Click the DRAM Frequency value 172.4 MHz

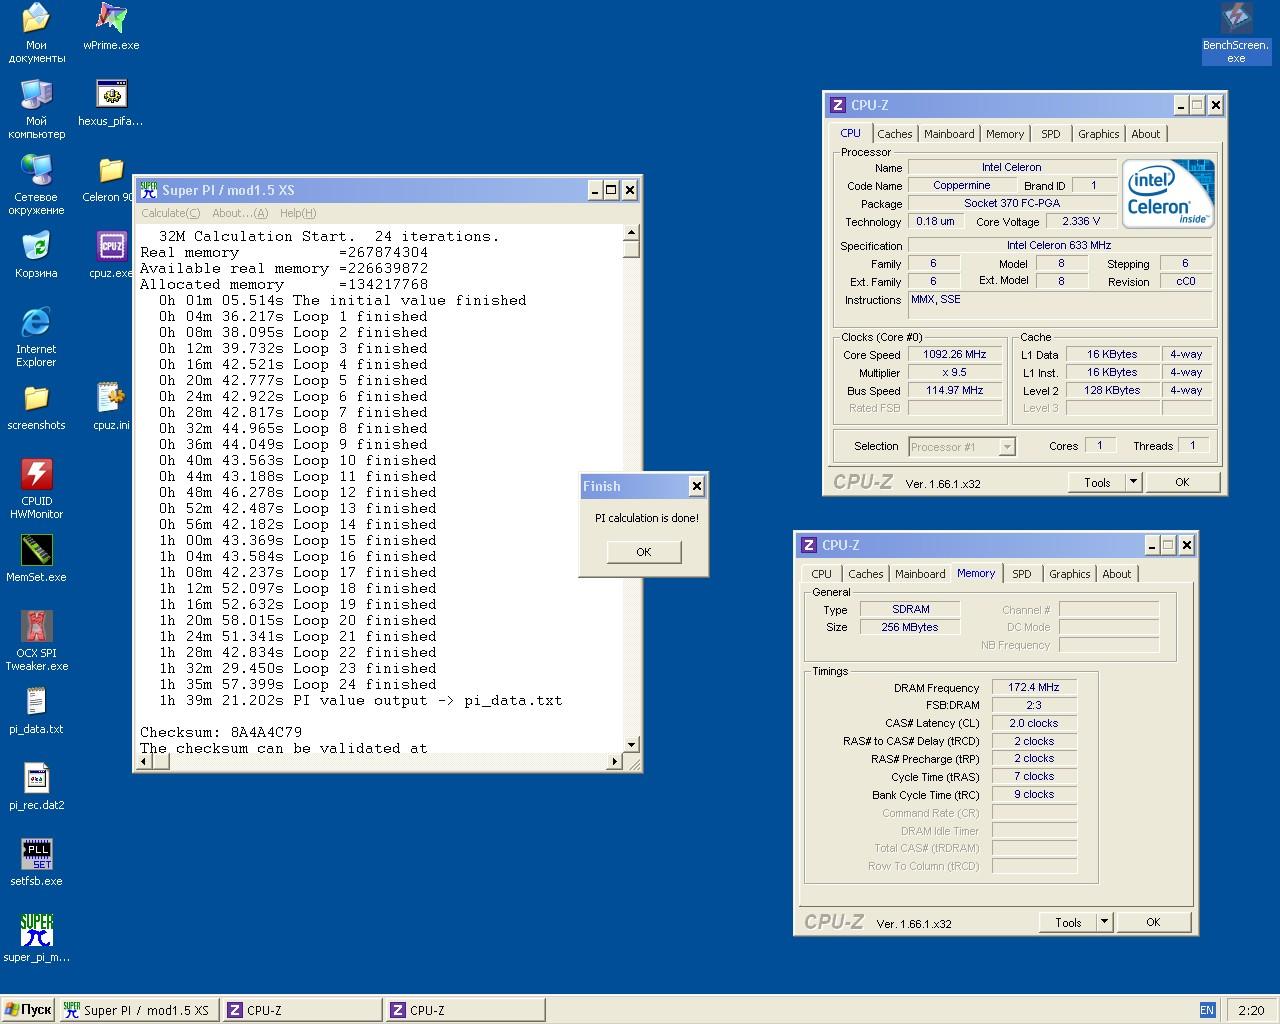tap(1034, 687)
